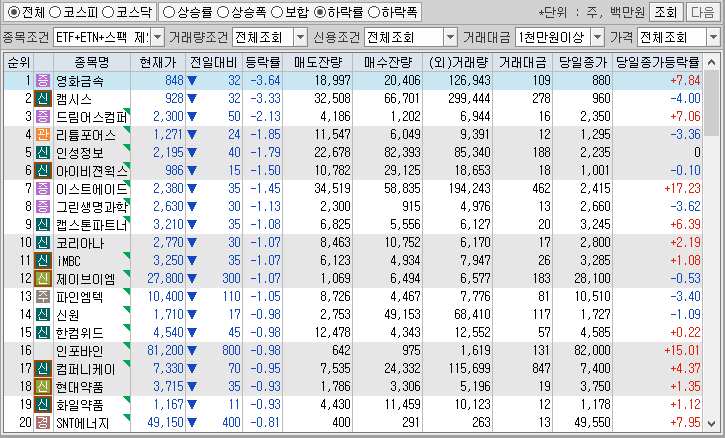Click the 증 badge icon for 드림어스컴퍼
Viewport: 725px width, 438px height.
[x=43, y=117]
